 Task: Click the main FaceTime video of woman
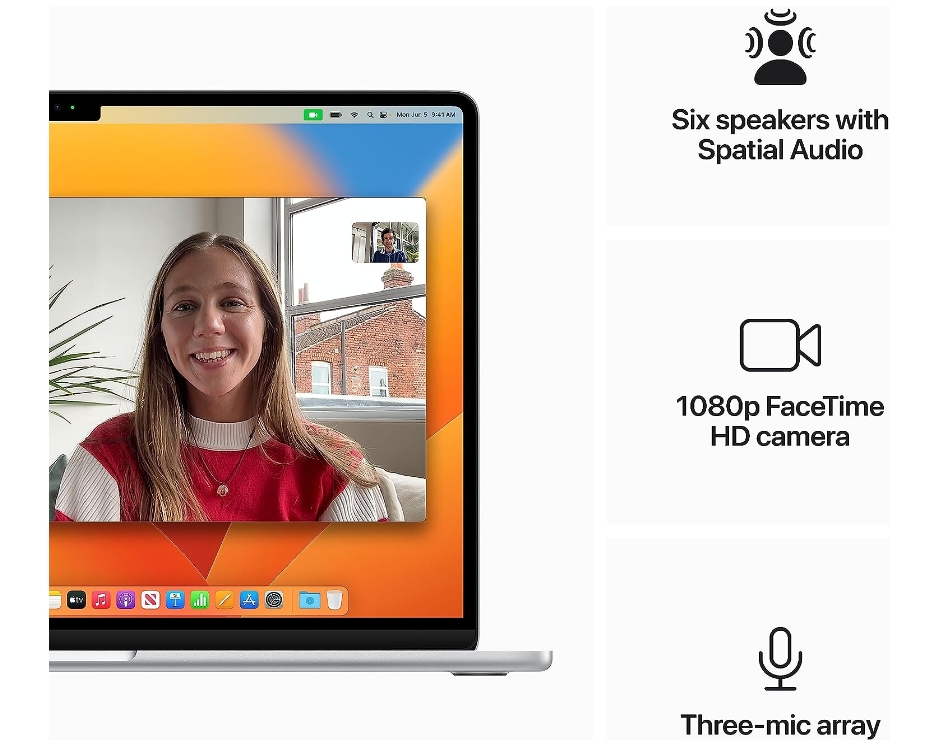[210, 370]
